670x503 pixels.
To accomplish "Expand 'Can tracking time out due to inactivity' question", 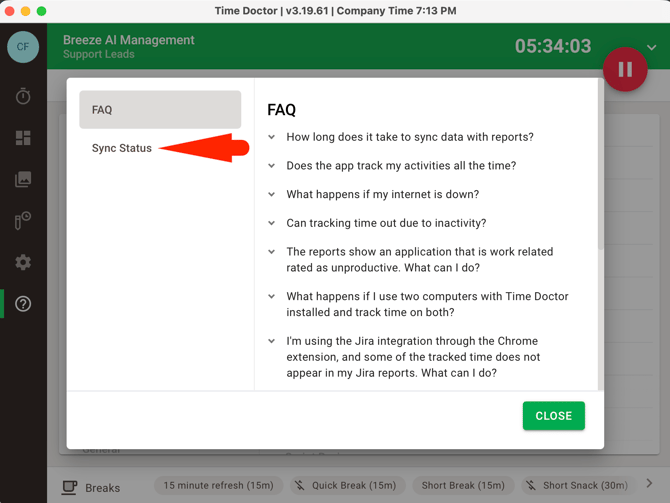I will click(x=377, y=223).
